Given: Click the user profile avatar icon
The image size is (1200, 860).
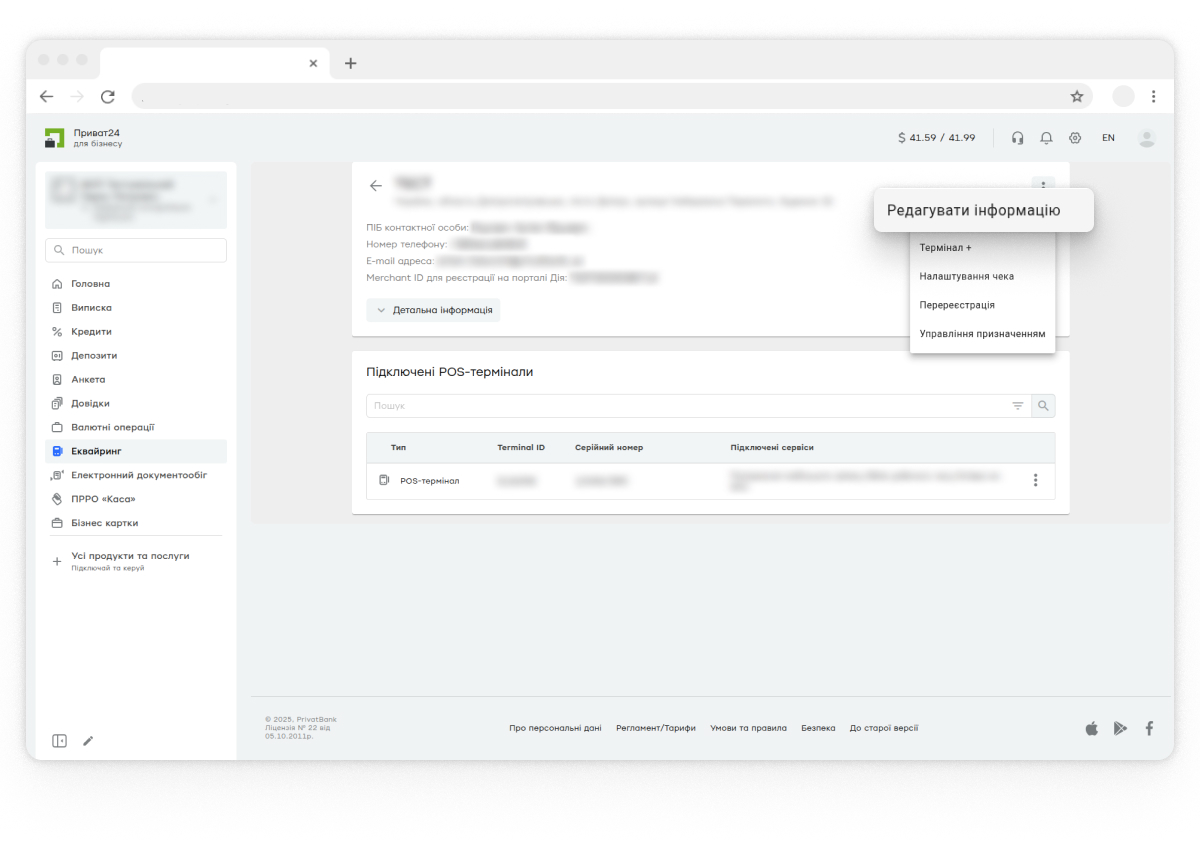Looking at the screenshot, I should 1146,138.
